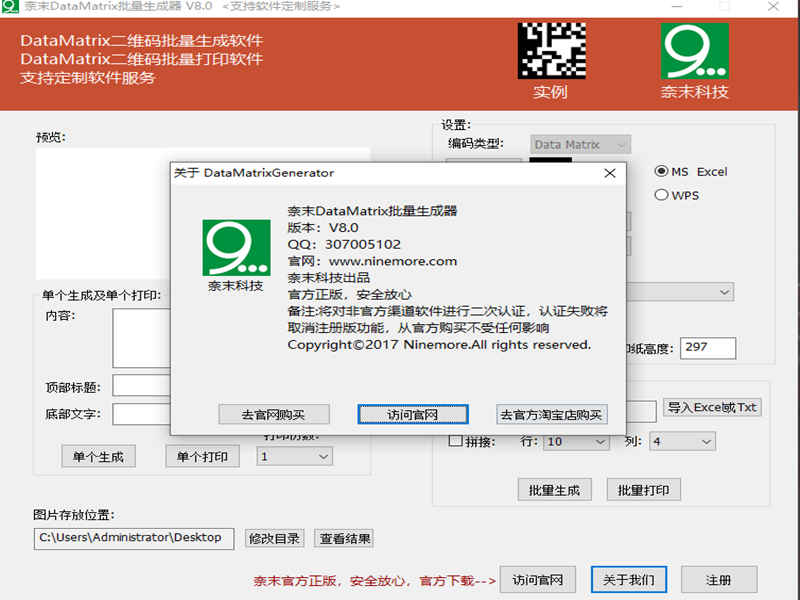Minimize the main application window
This screenshot has height=600, width=800.
point(677,6)
